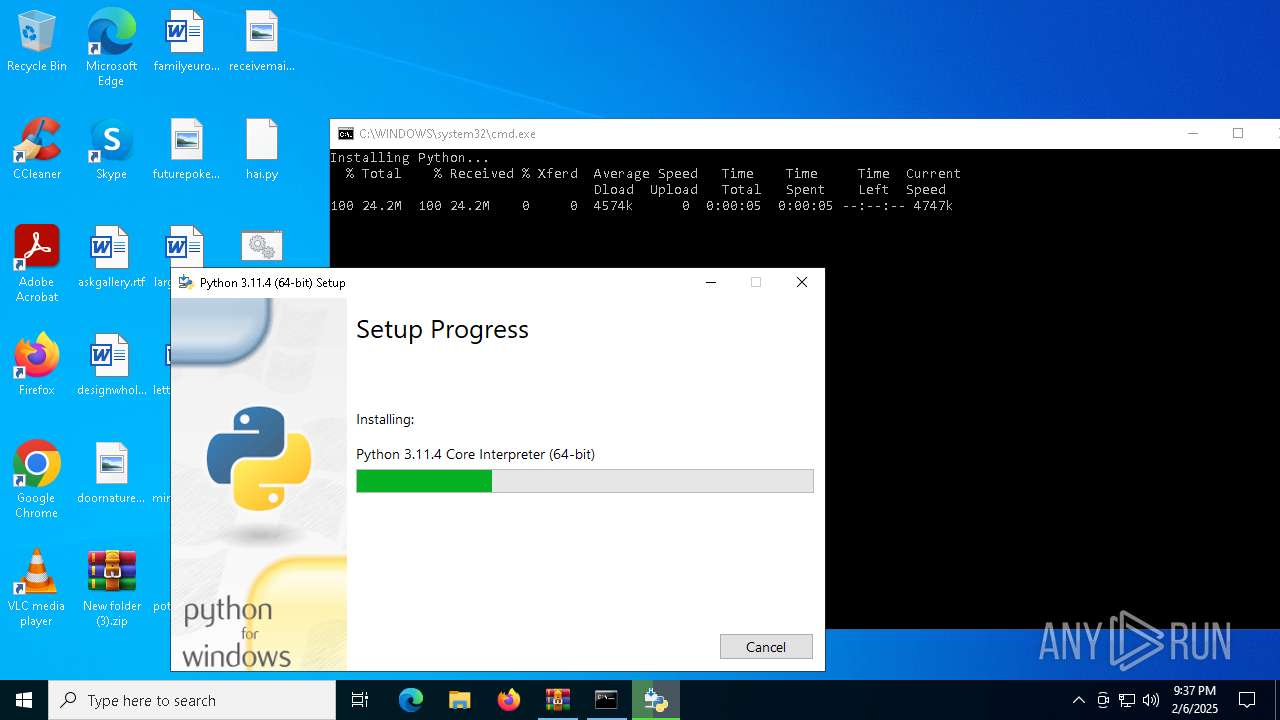Viewport: 1280px width, 720px height.
Task: Minimize the Python Setup window
Action: (x=711, y=283)
